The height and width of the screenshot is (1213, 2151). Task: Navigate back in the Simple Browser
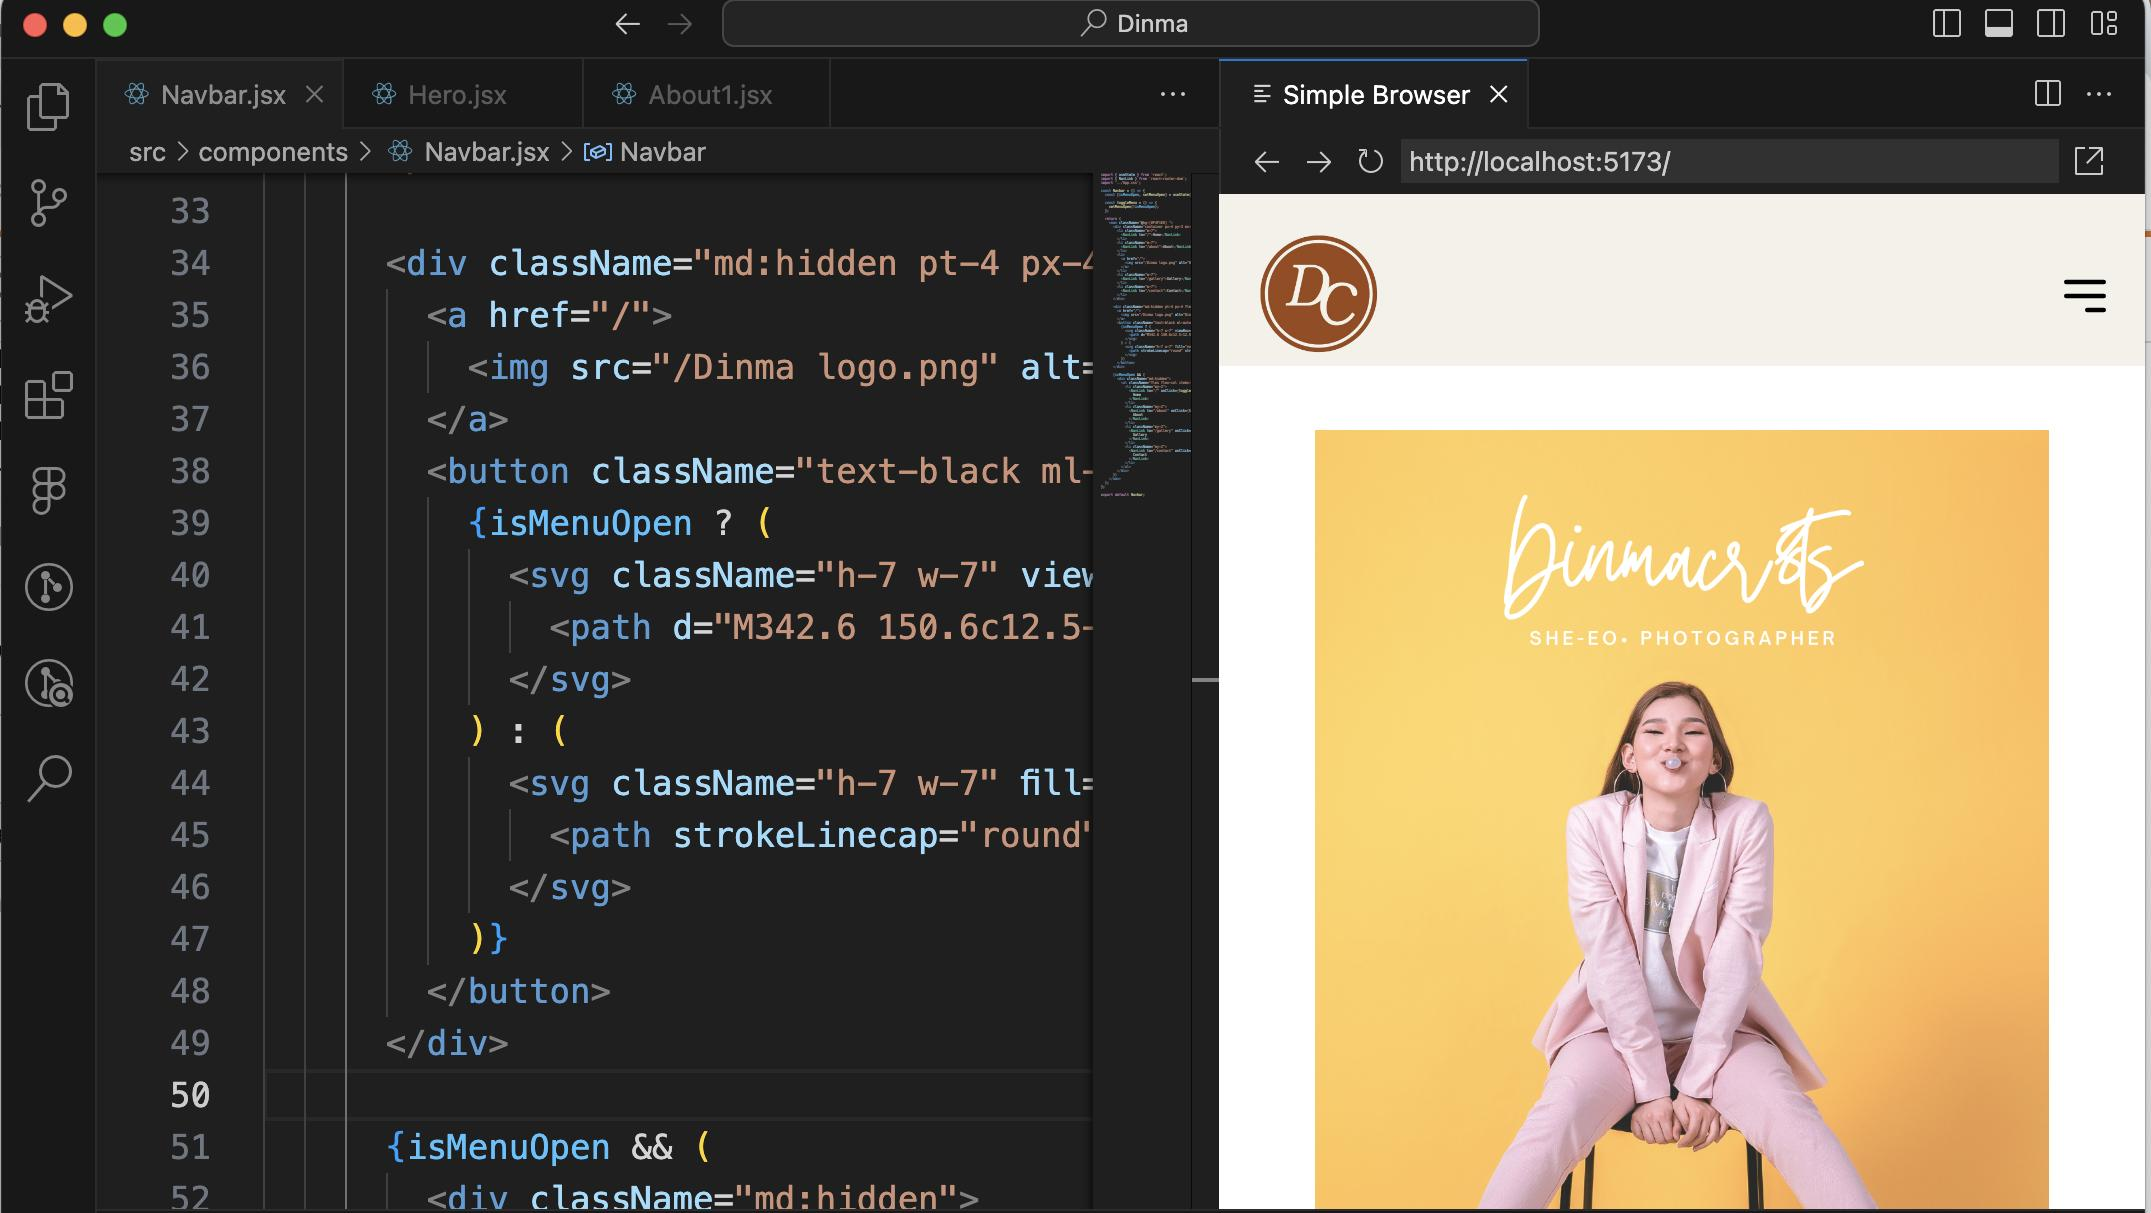point(1266,161)
